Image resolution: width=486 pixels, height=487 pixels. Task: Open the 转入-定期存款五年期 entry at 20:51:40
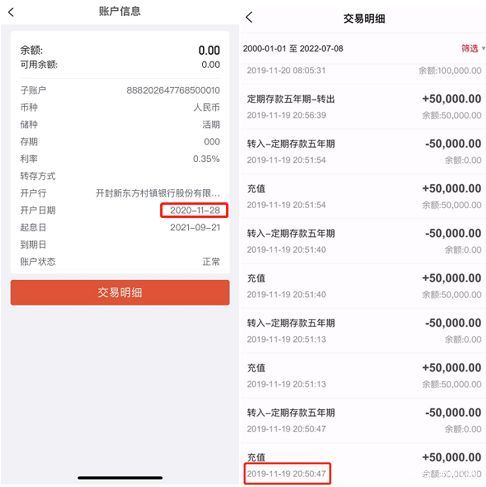point(364,241)
